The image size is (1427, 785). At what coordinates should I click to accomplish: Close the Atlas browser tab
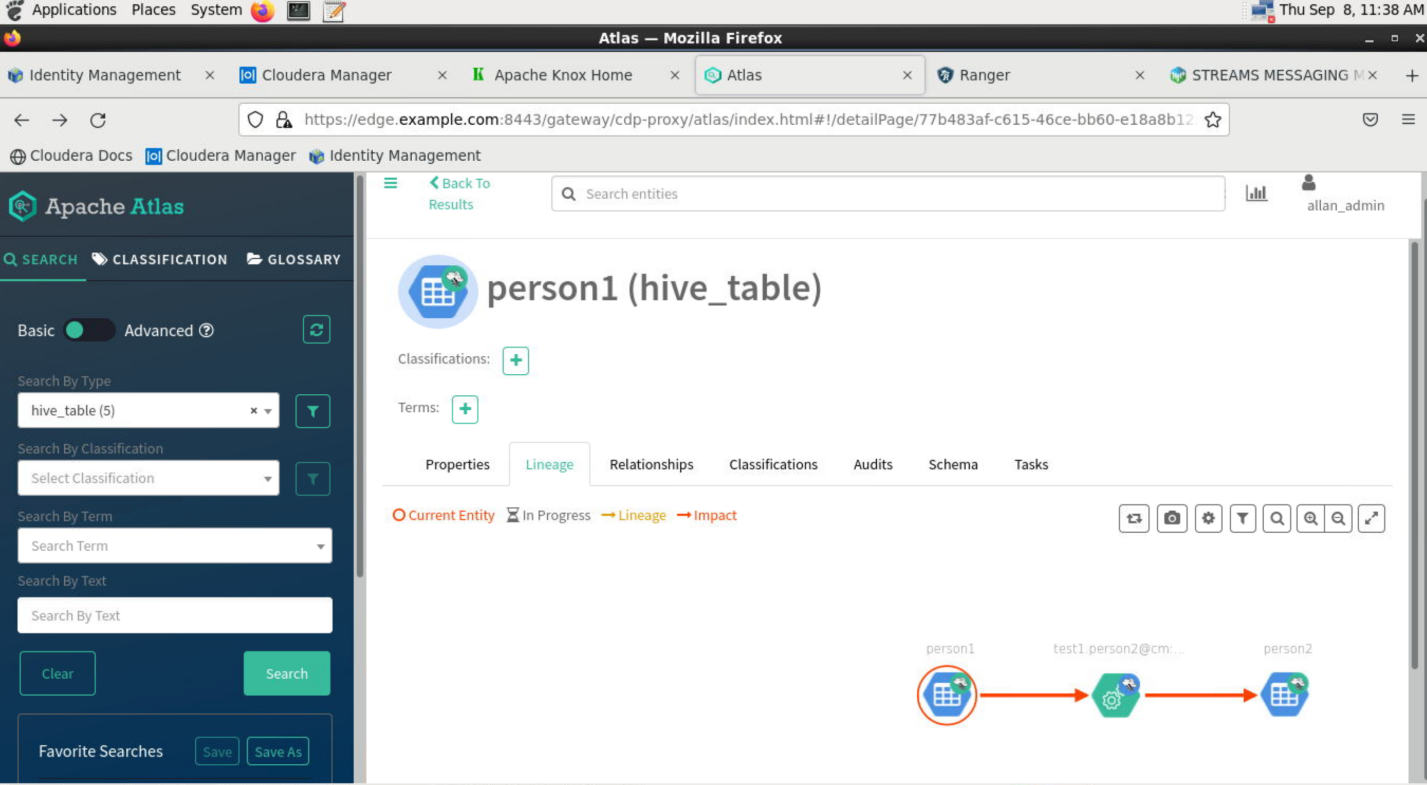tap(907, 75)
